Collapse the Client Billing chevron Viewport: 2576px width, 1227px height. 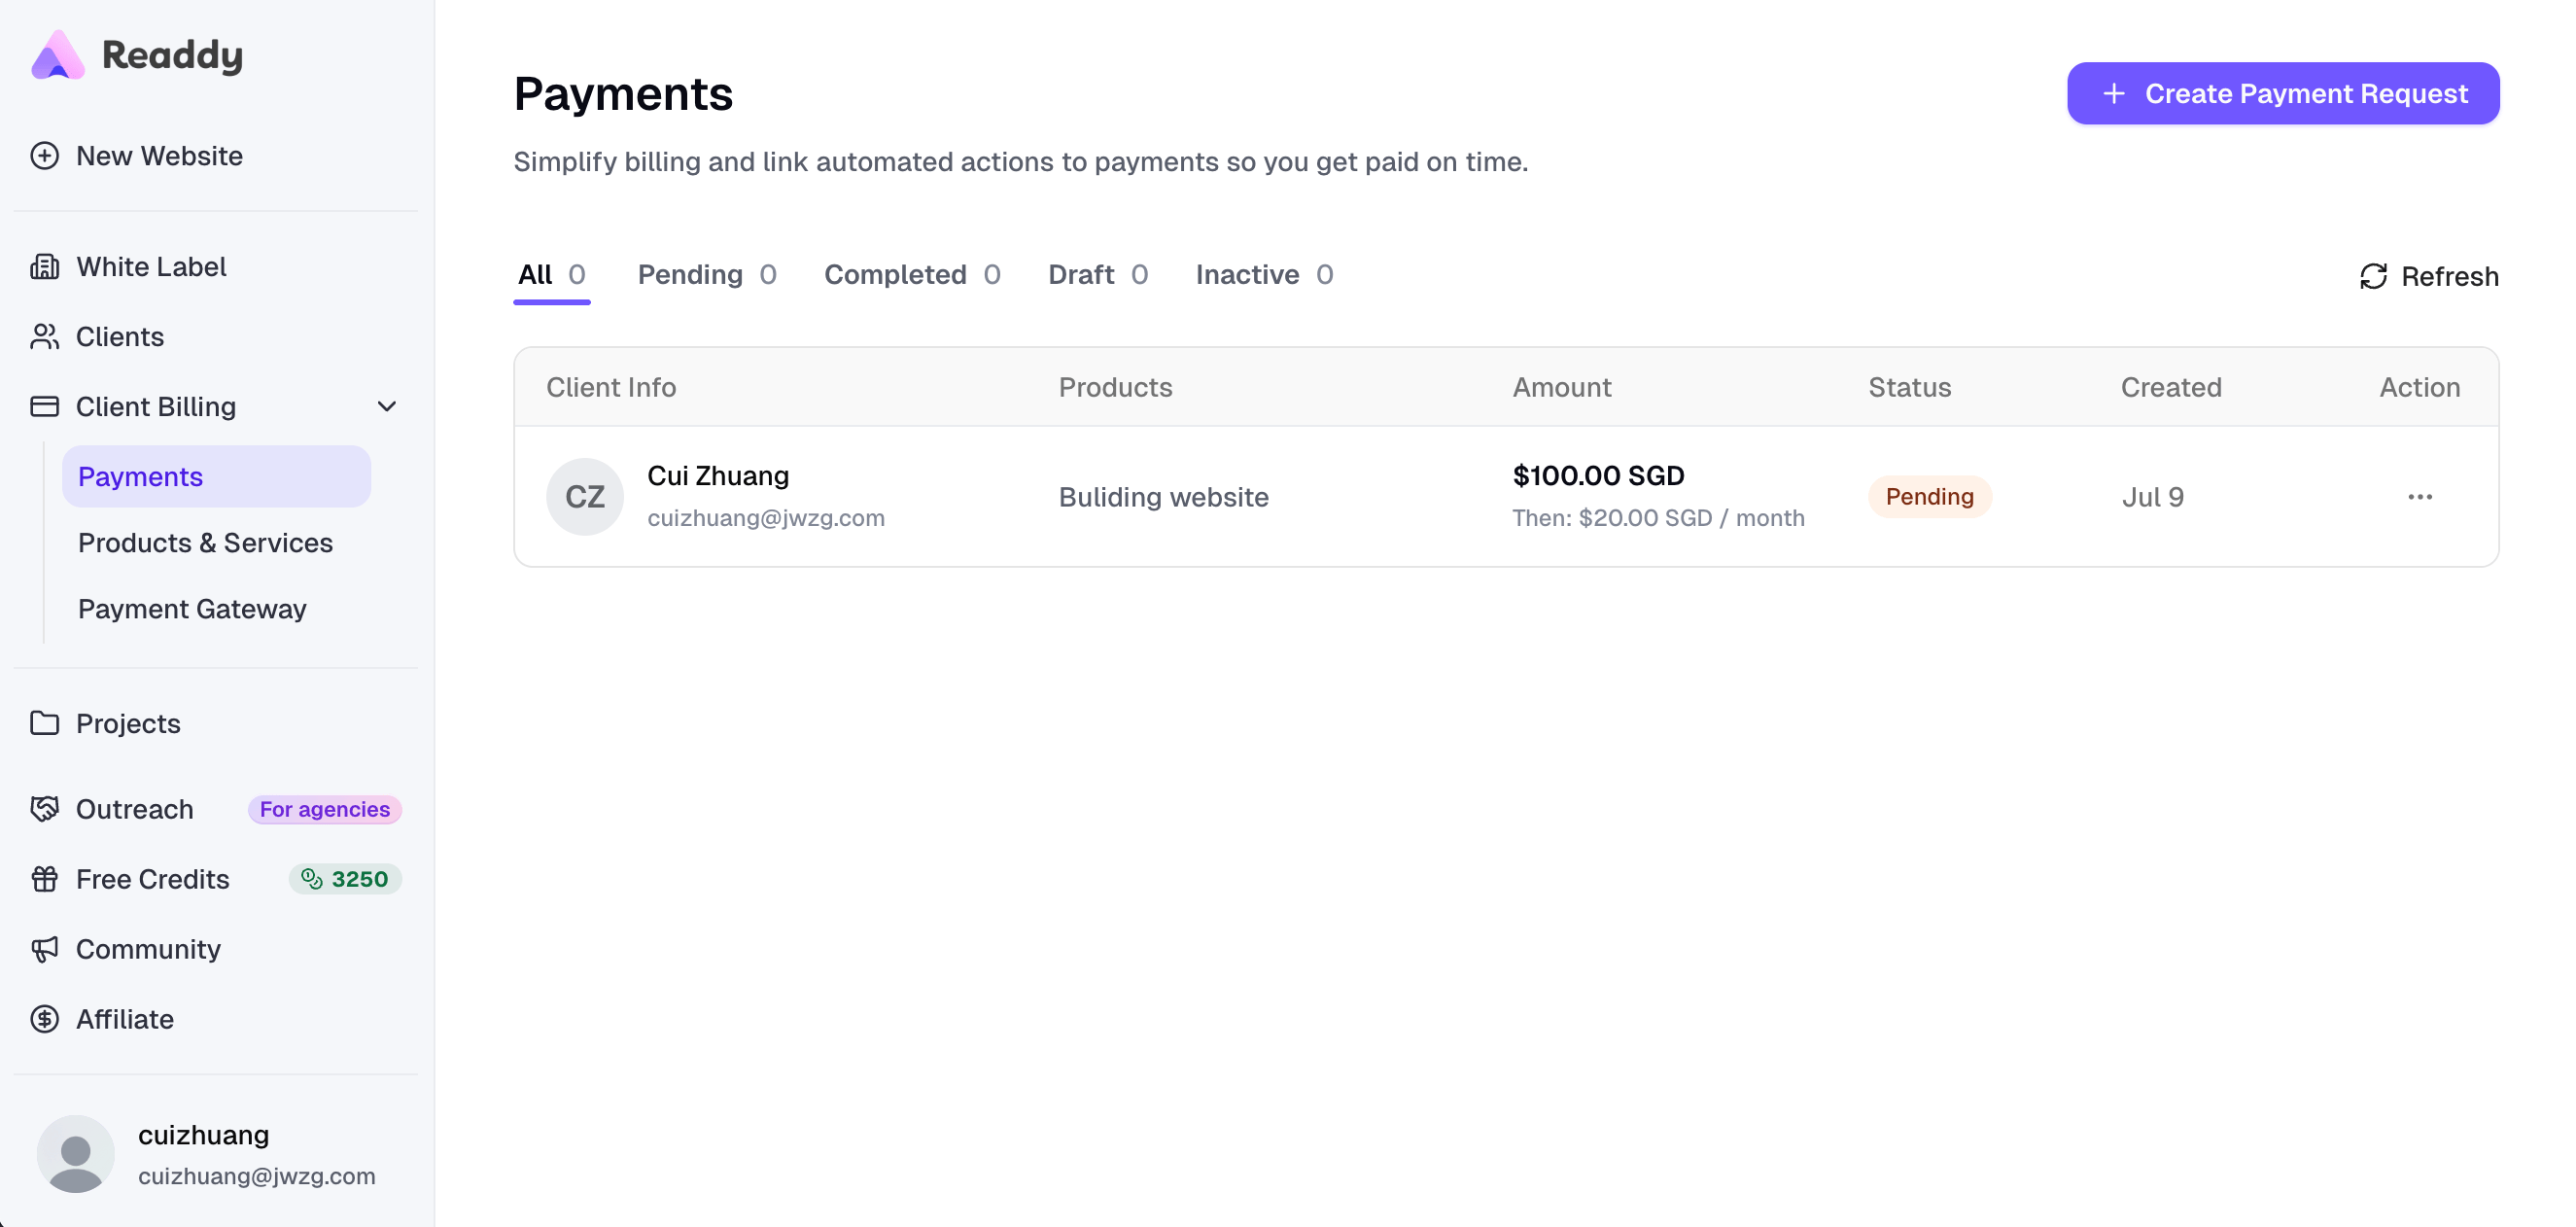[x=387, y=406]
